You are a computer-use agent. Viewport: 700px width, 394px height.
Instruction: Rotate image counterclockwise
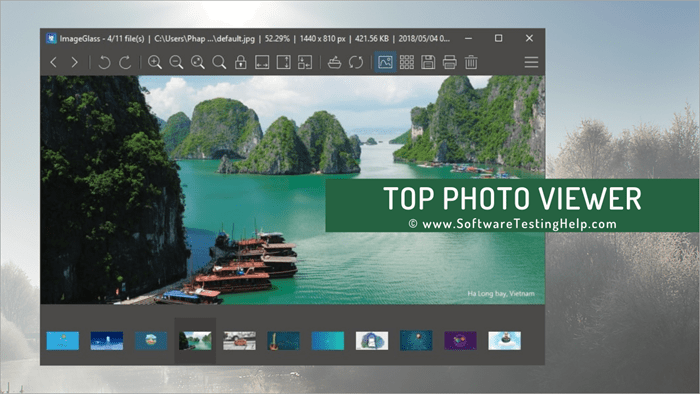[x=104, y=62]
